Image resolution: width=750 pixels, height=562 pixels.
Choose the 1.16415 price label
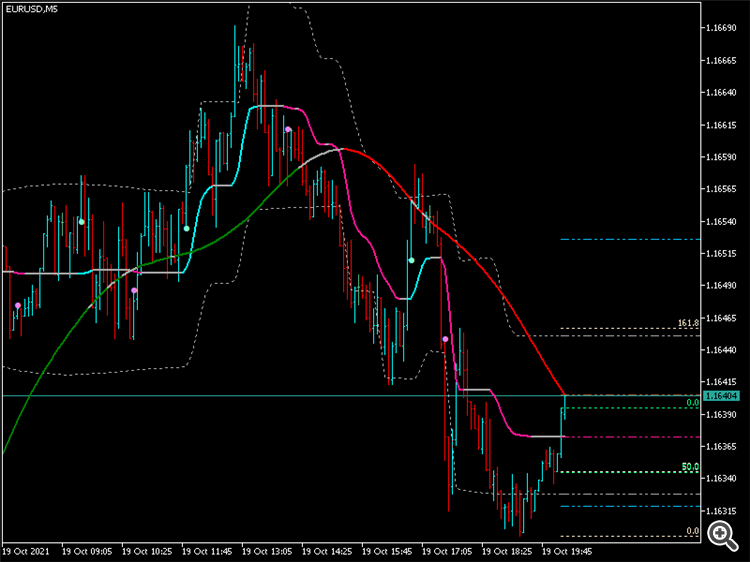coord(721,382)
